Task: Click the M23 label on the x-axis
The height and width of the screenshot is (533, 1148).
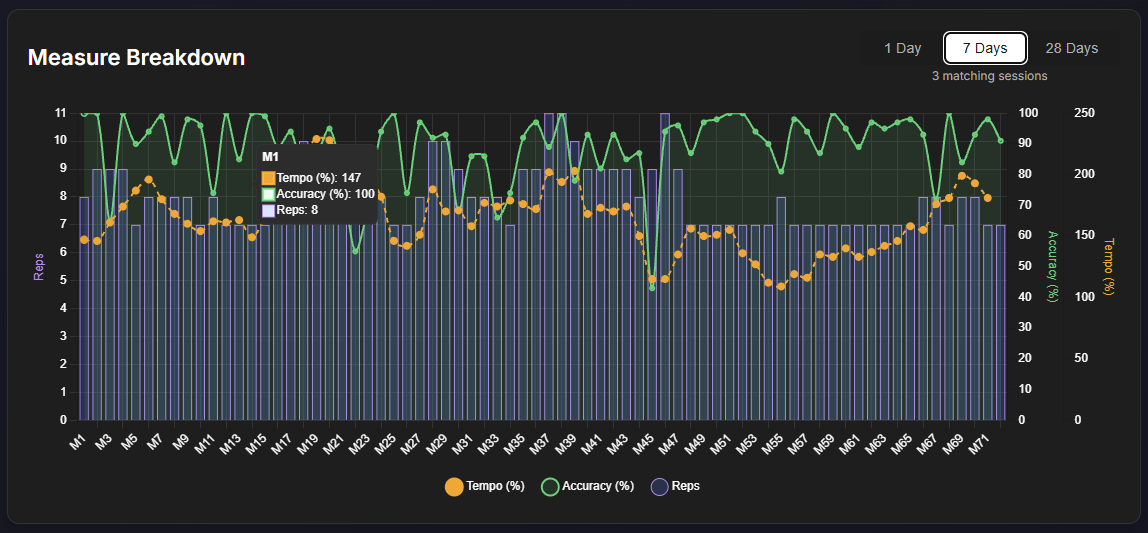Action: coord(358,442)
